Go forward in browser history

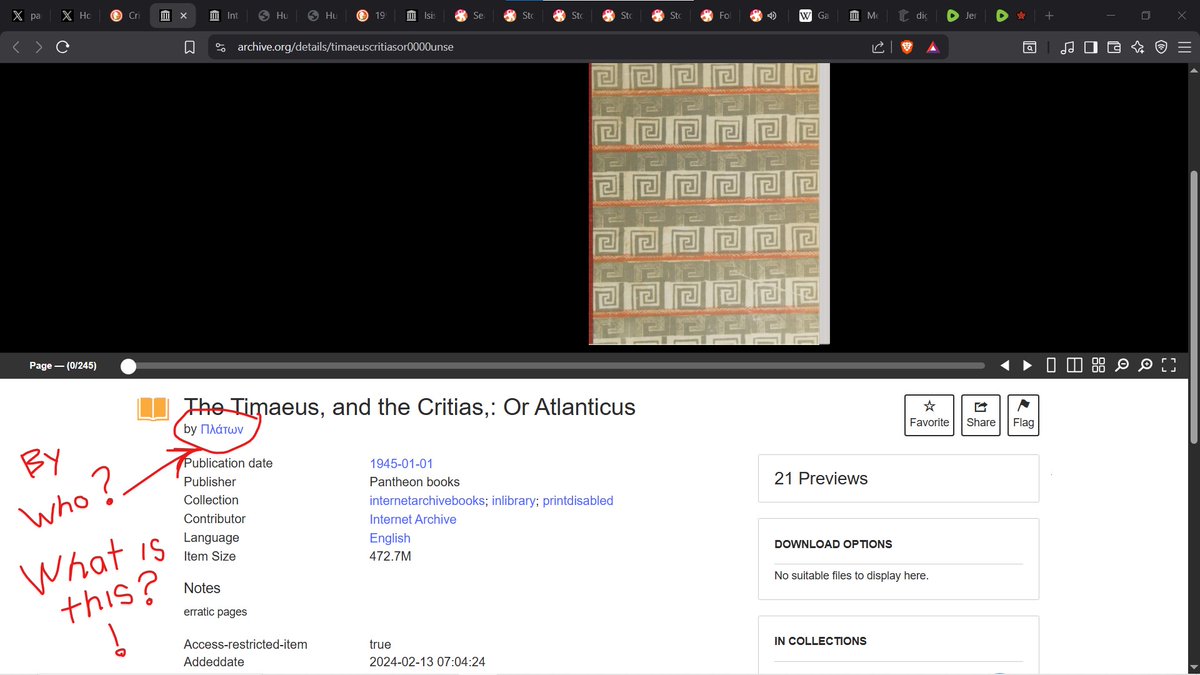[x=39, y=47]
